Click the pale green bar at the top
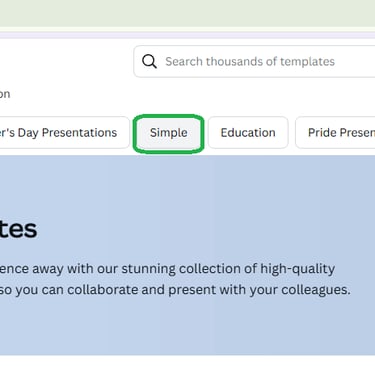 [x=187, y=13]
